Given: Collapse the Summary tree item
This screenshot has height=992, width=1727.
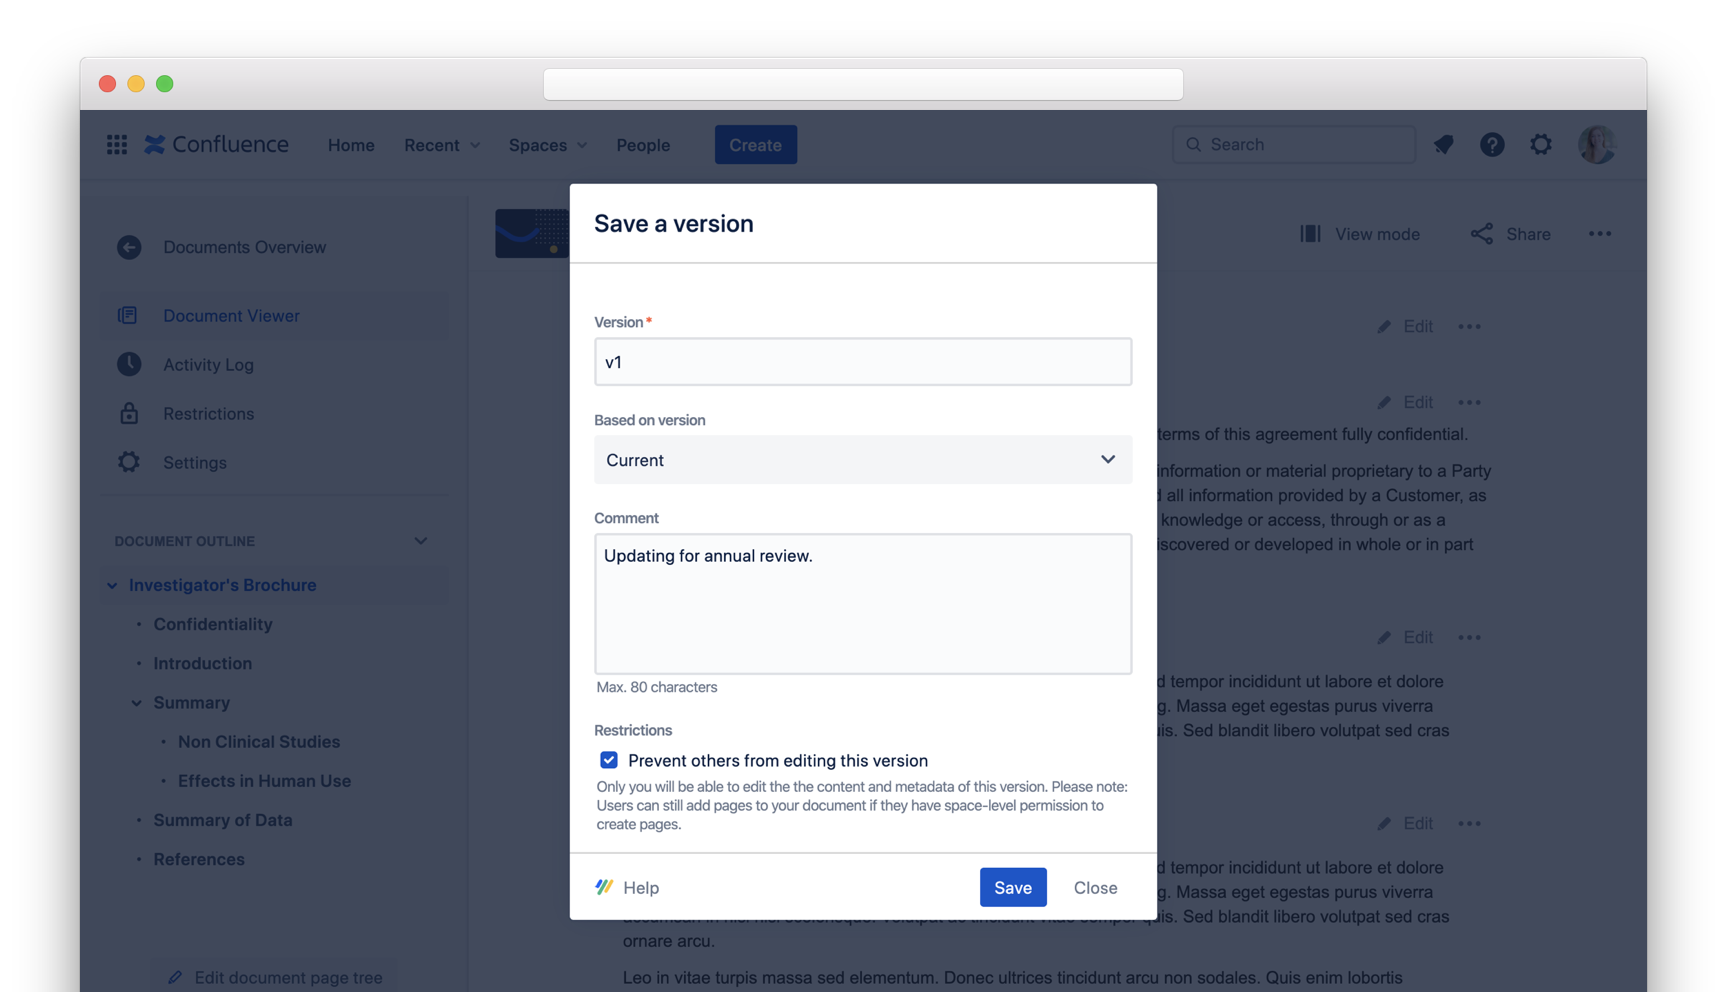Looking at the screenshot, I should pyautogui.click(x=137, y=703).
